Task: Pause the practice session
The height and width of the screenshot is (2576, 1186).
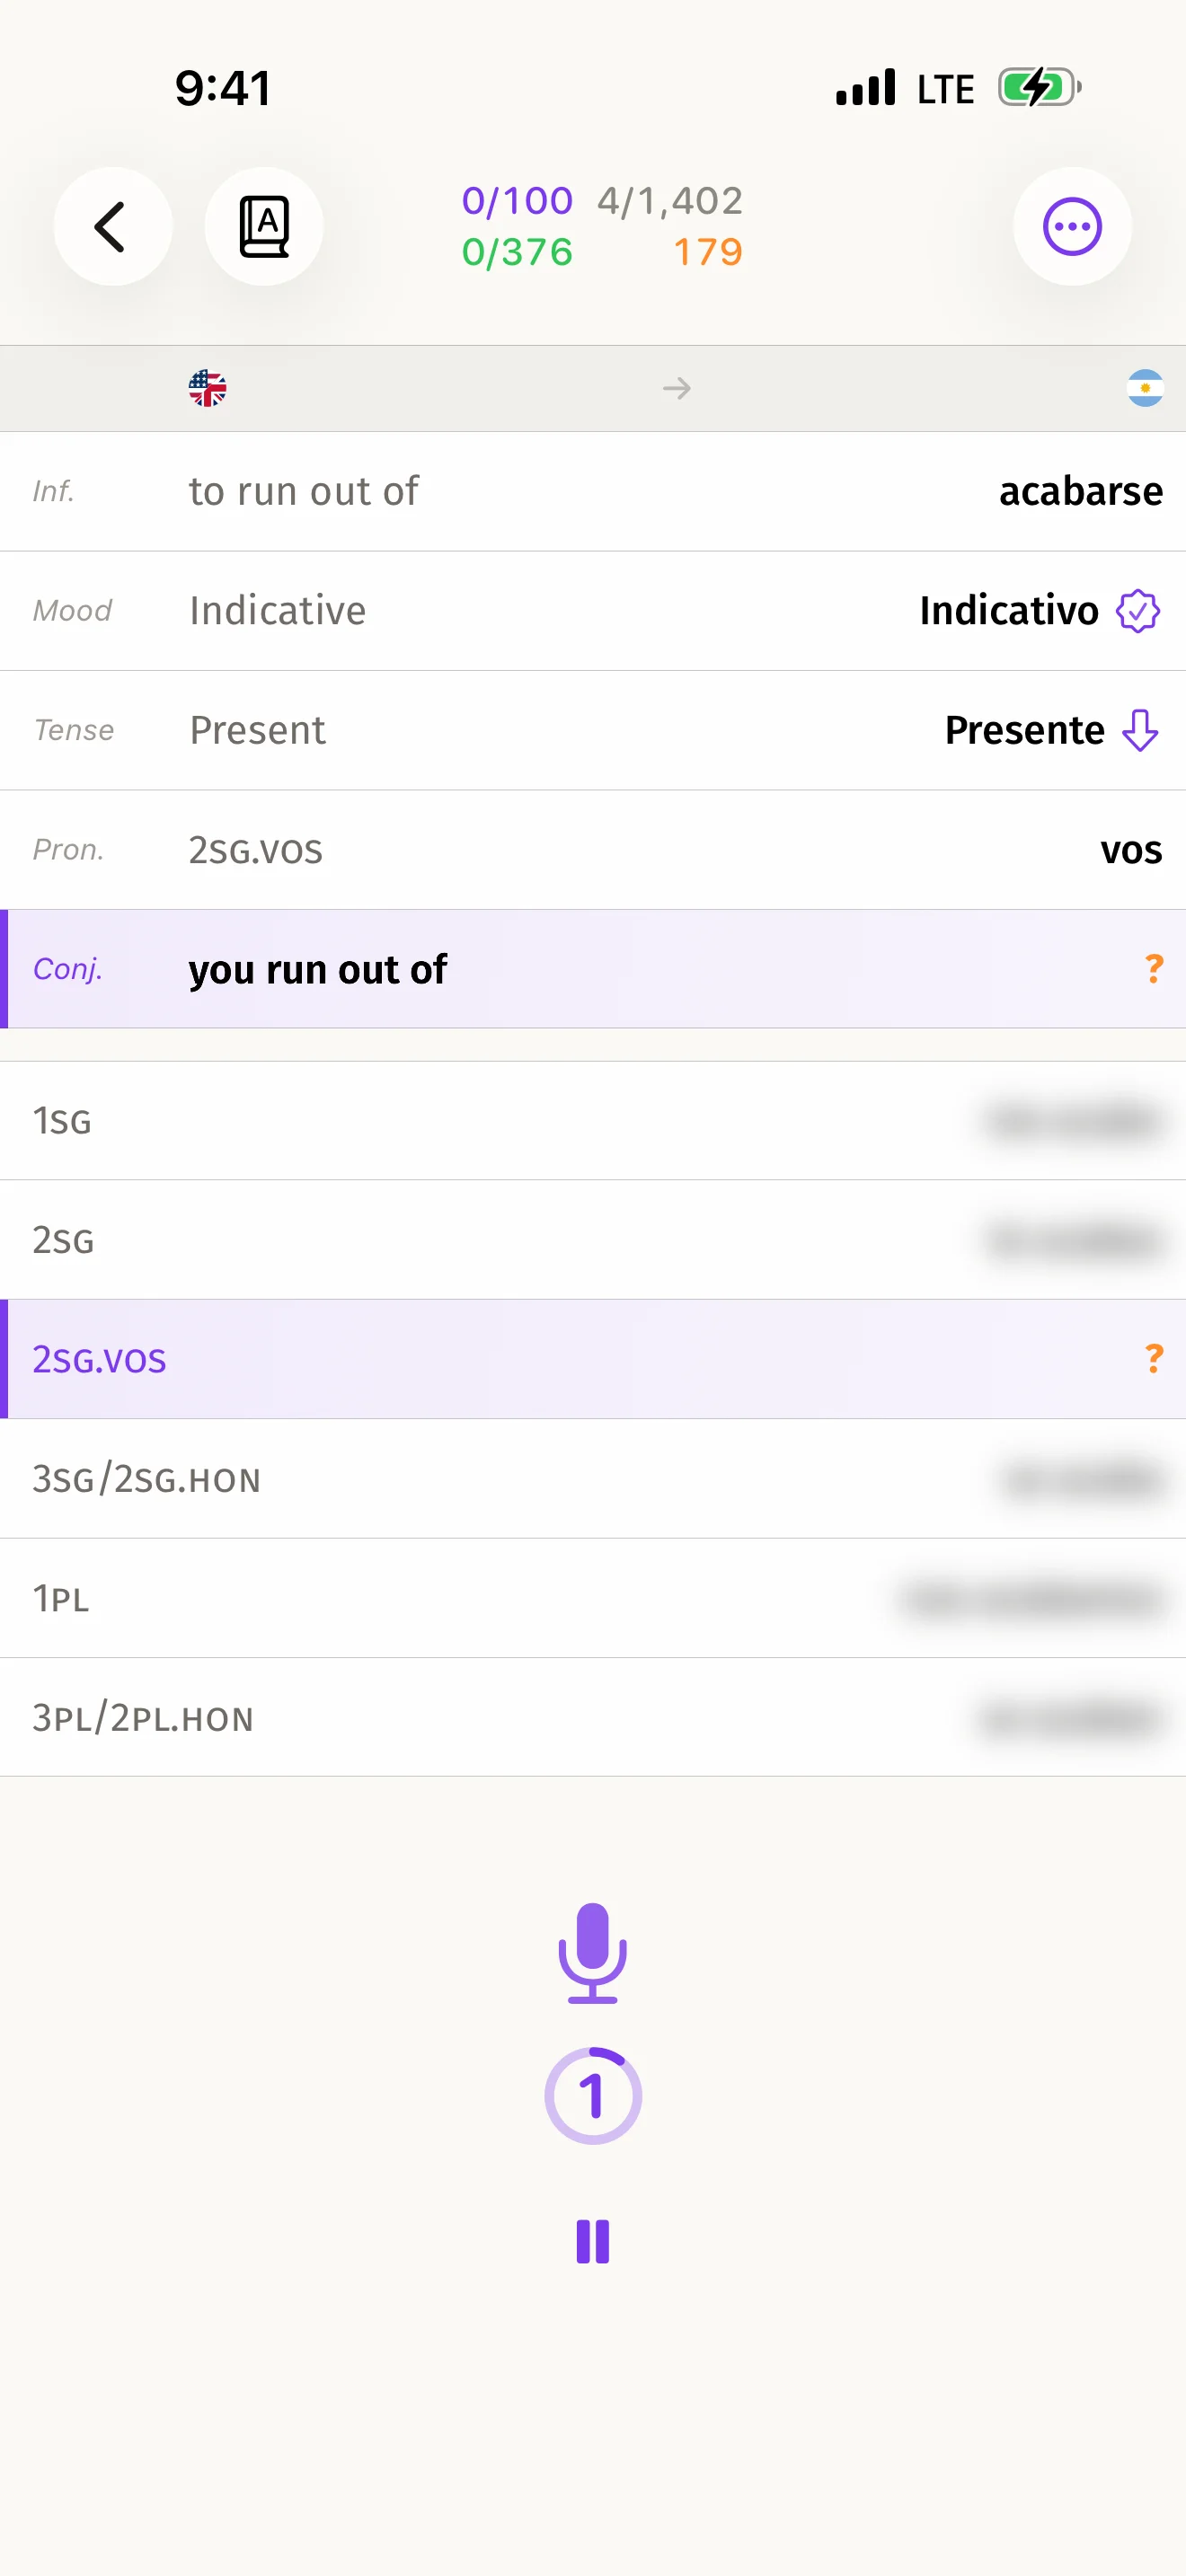Action: click(x=593, y=2241)
